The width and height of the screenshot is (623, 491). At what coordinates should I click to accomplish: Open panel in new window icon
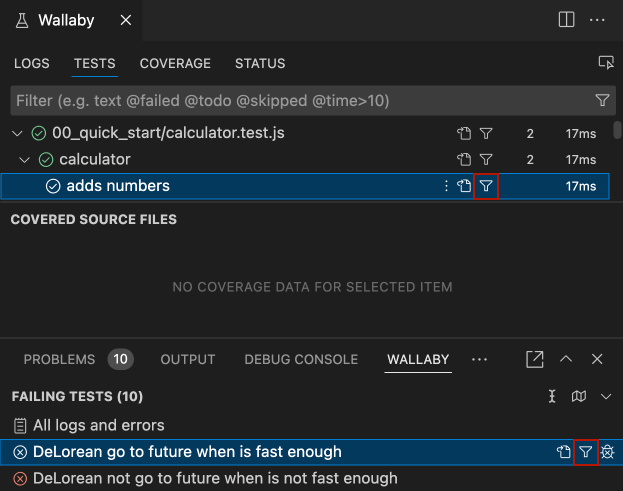pos(534,359)
